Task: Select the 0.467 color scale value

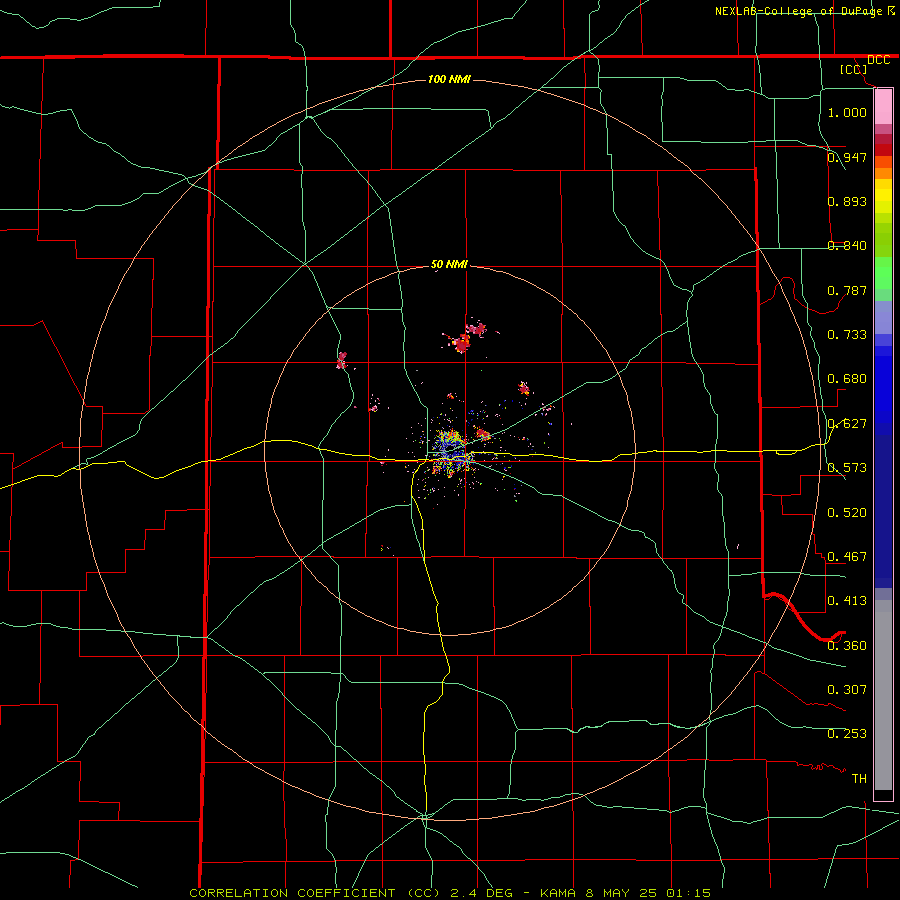Action: pyautogui.click(x=847, y=557)
